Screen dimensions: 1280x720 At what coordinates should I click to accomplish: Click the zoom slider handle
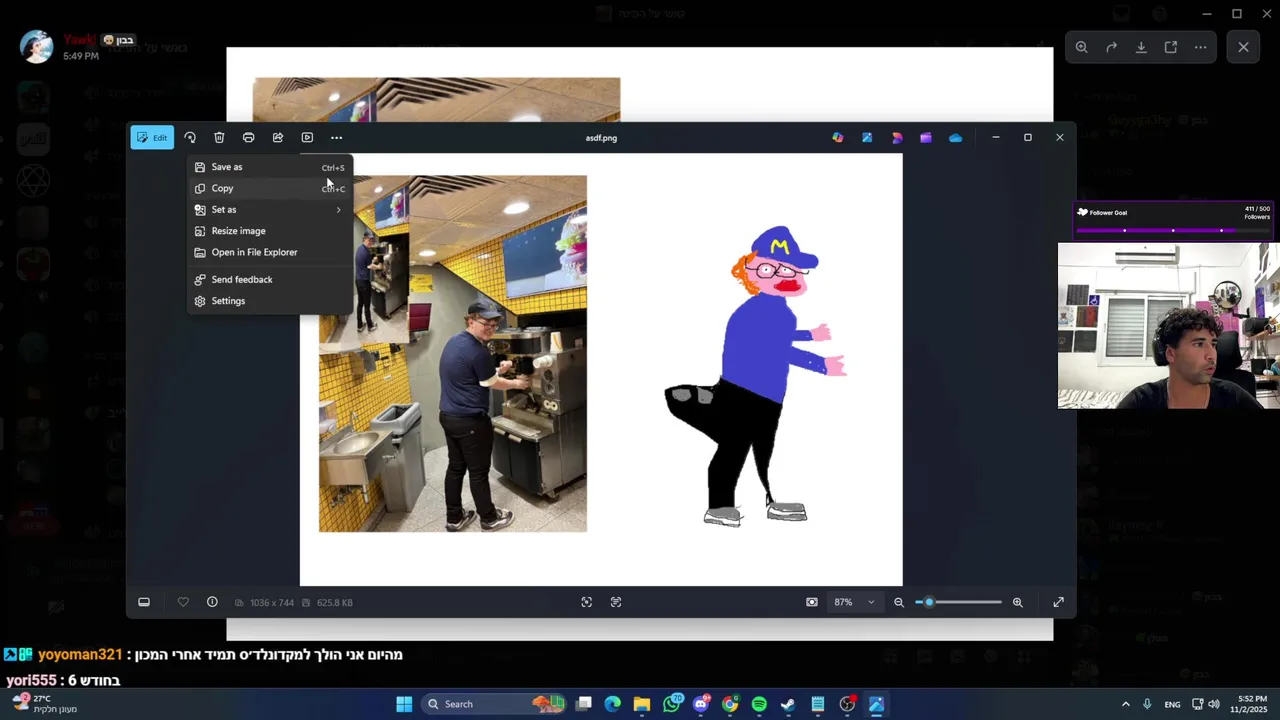[929, 602]
